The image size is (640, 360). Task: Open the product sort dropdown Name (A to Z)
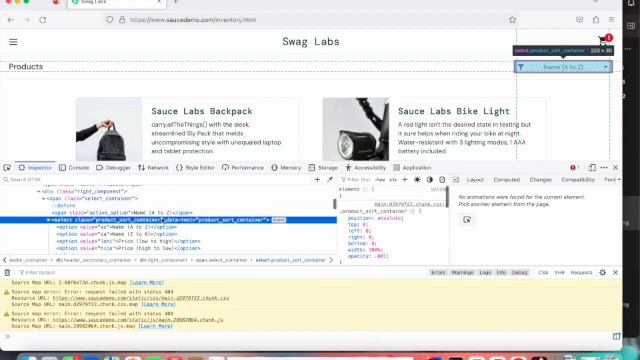(563, 67)
